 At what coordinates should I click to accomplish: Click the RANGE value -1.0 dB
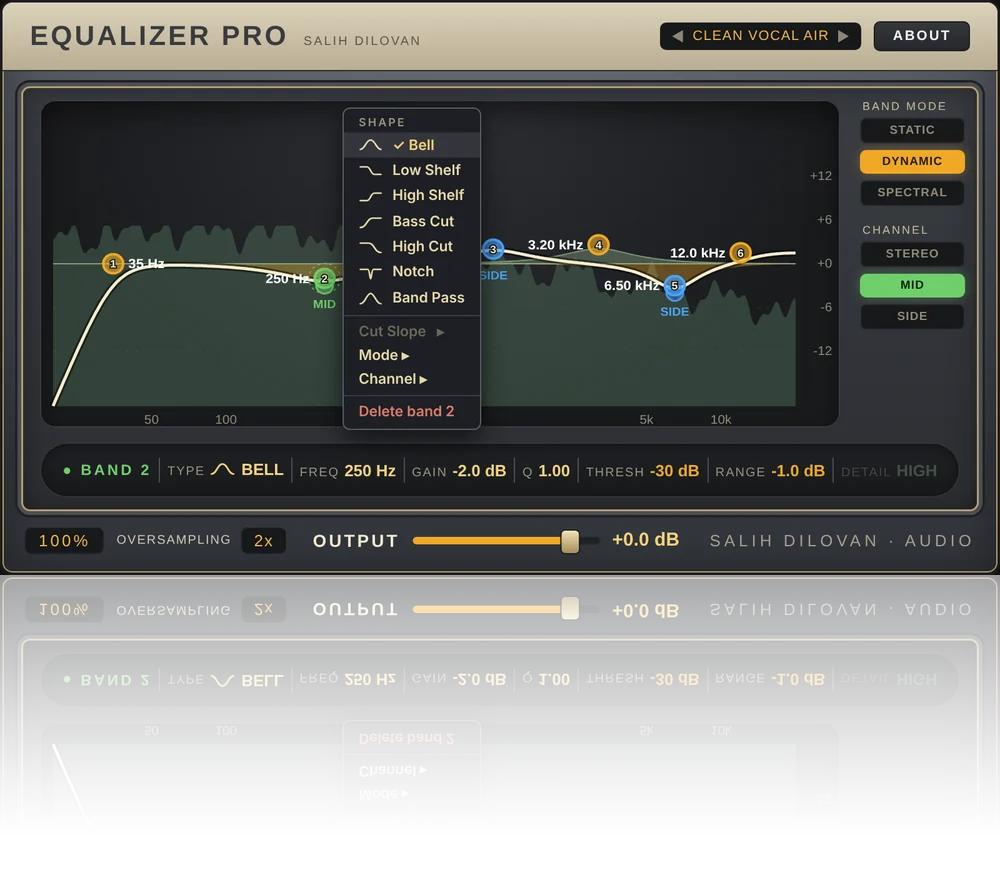click(x=798, y=471)
